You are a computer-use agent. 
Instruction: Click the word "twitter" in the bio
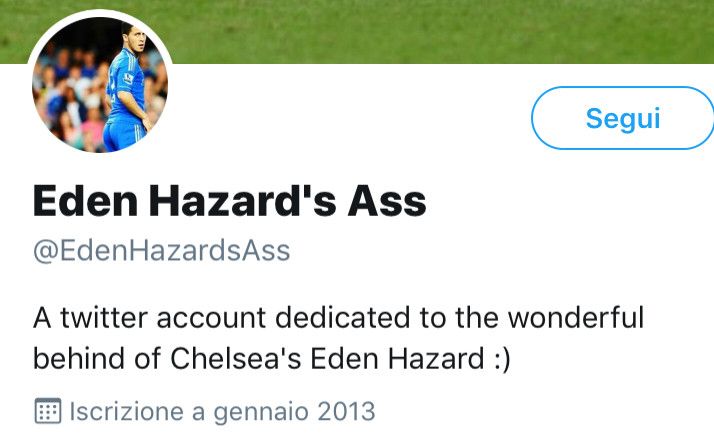pyautogui.click(x=100, y=318)
